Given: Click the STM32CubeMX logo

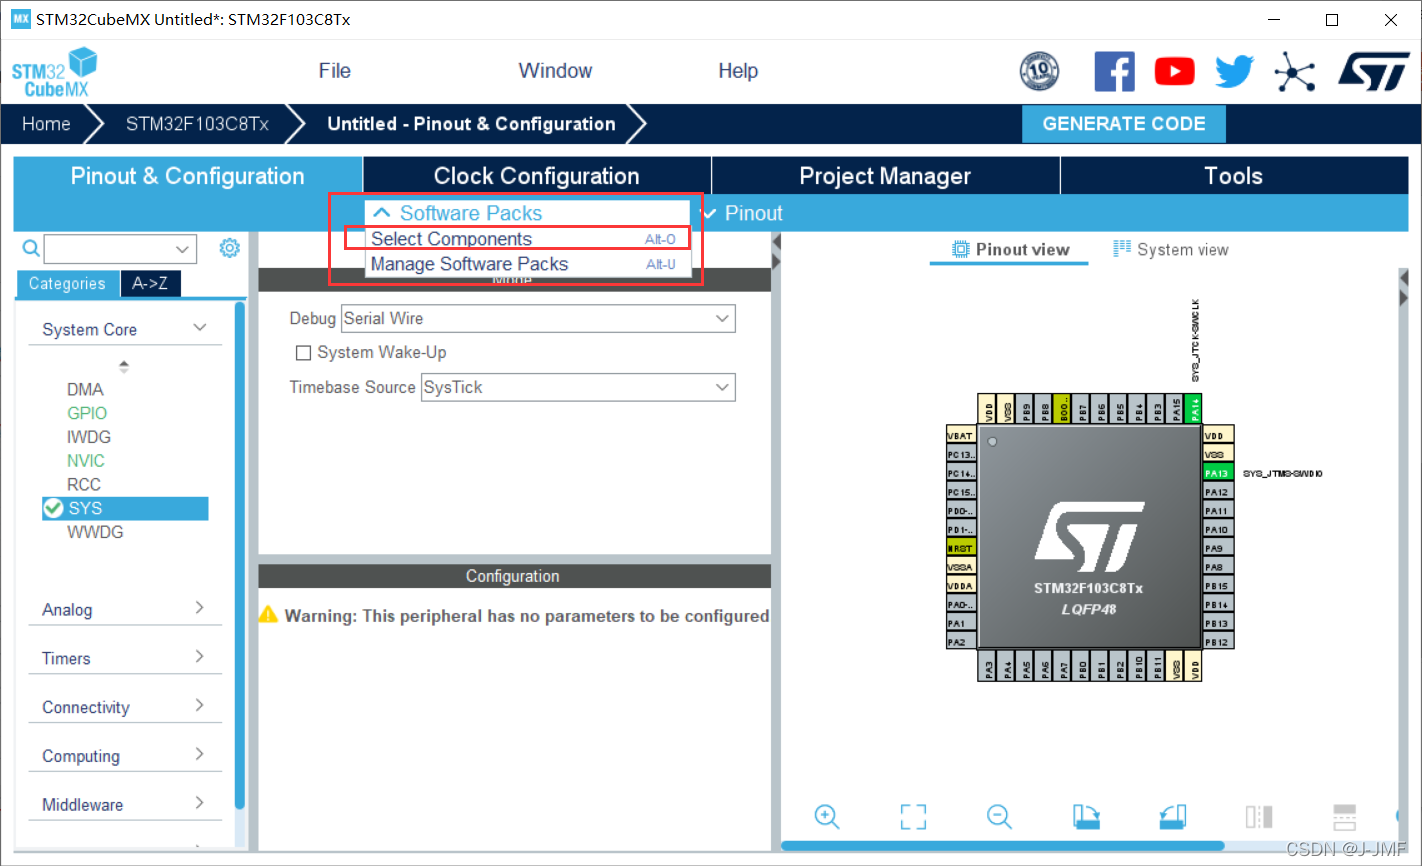Looking at the screenshot, I should click(55, 73).
